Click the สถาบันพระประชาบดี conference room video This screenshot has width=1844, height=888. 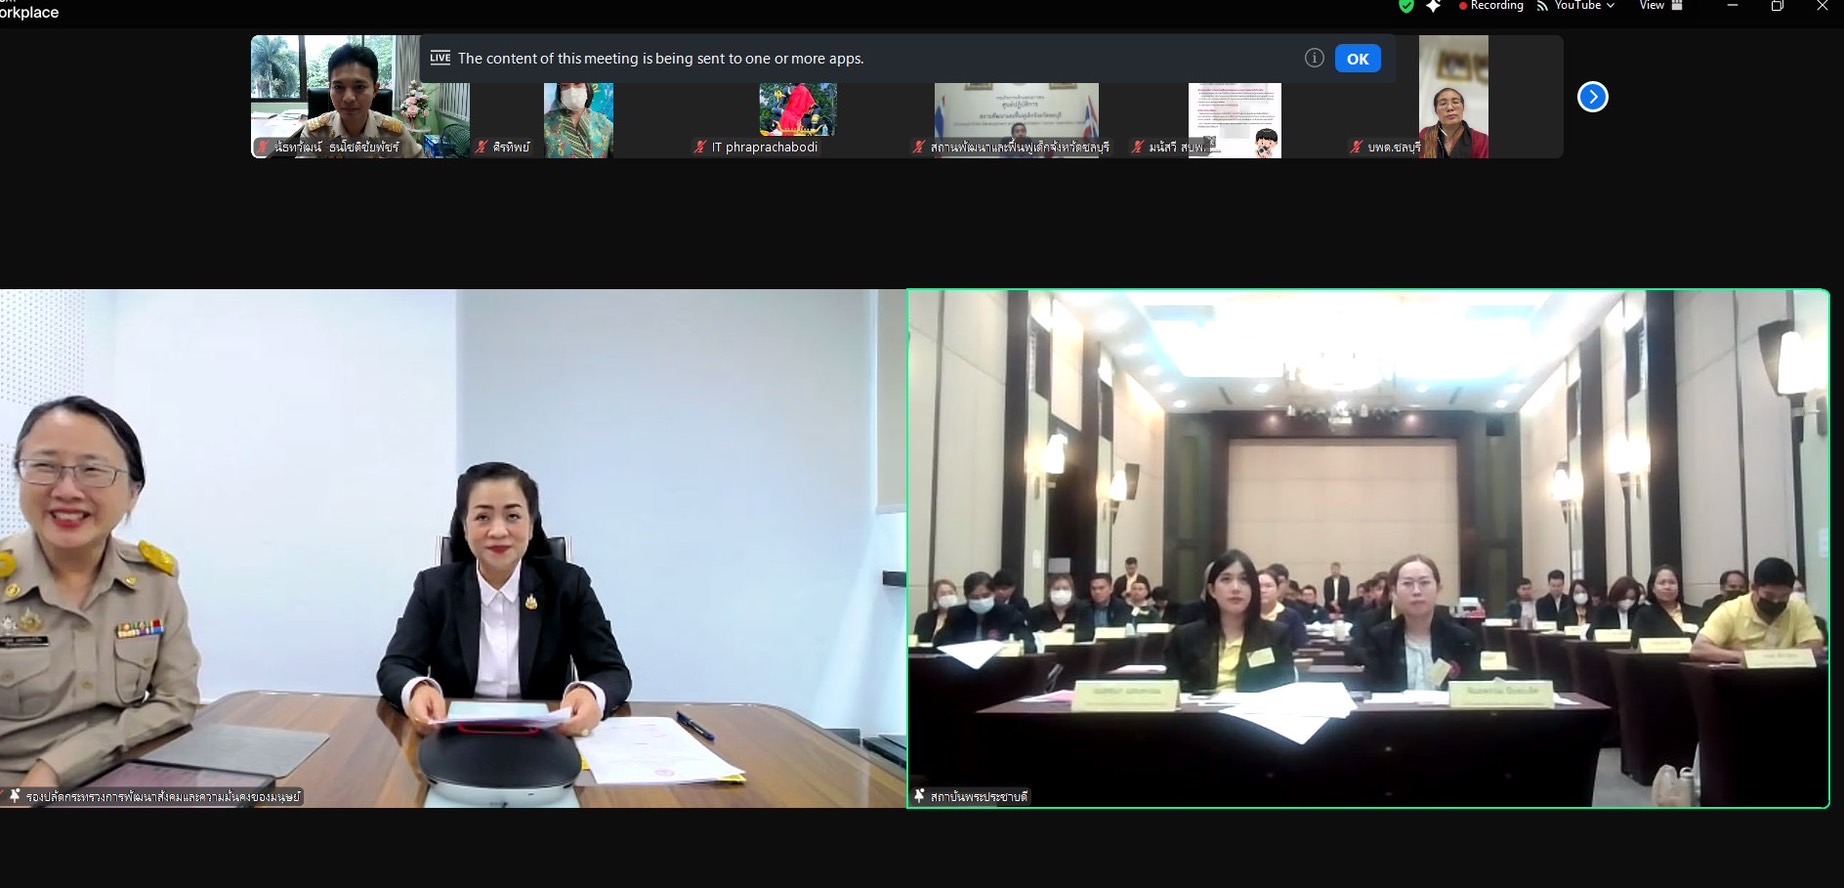click(x=1368, y=548)
